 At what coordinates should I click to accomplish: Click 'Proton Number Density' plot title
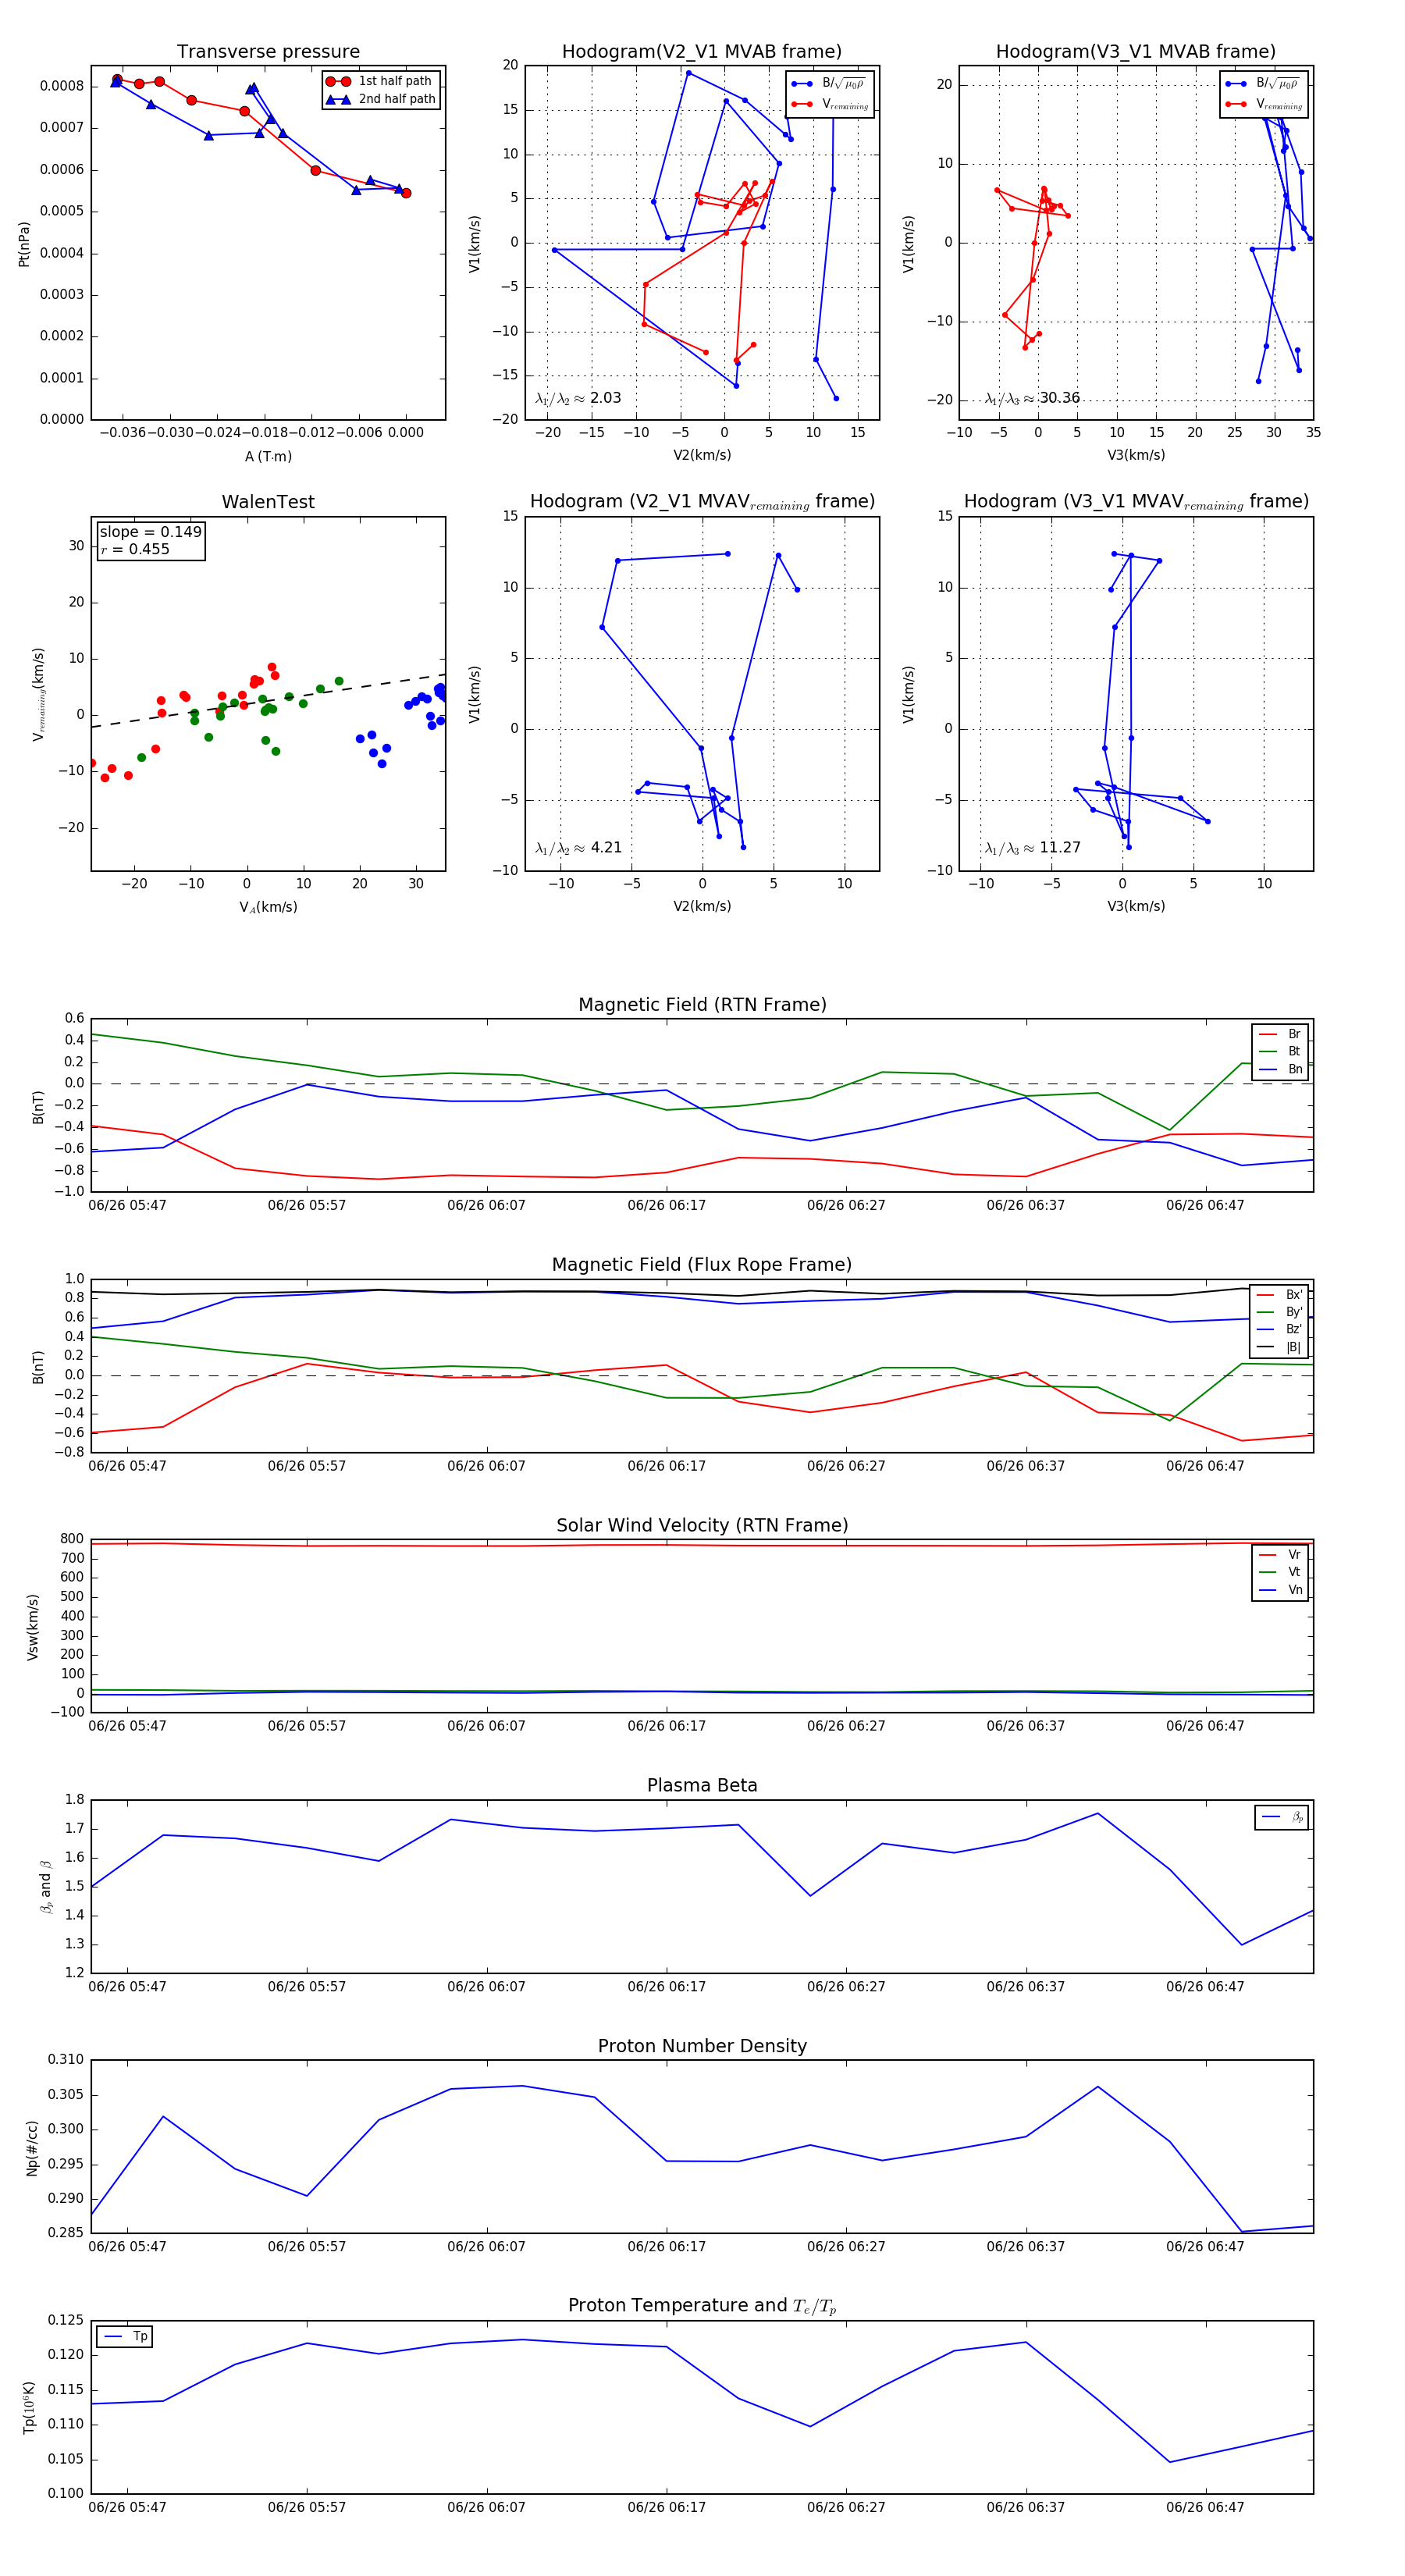[702, 2046]
